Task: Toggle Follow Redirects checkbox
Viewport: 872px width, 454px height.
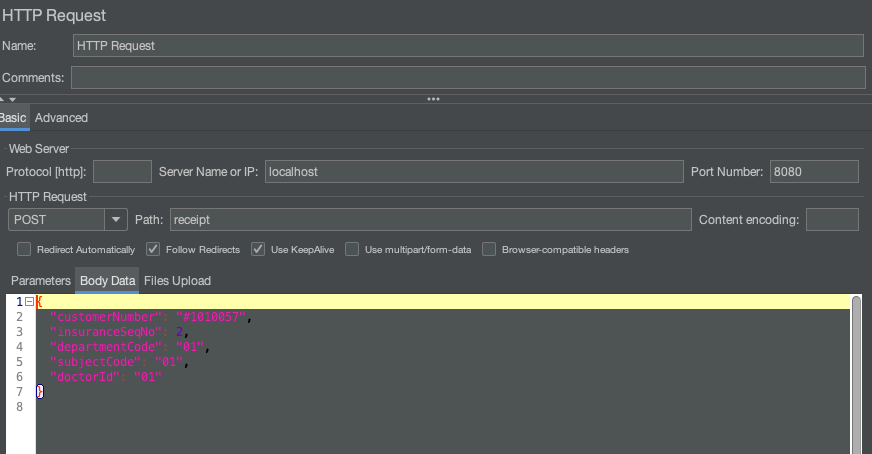Action: tap(153, 249)
